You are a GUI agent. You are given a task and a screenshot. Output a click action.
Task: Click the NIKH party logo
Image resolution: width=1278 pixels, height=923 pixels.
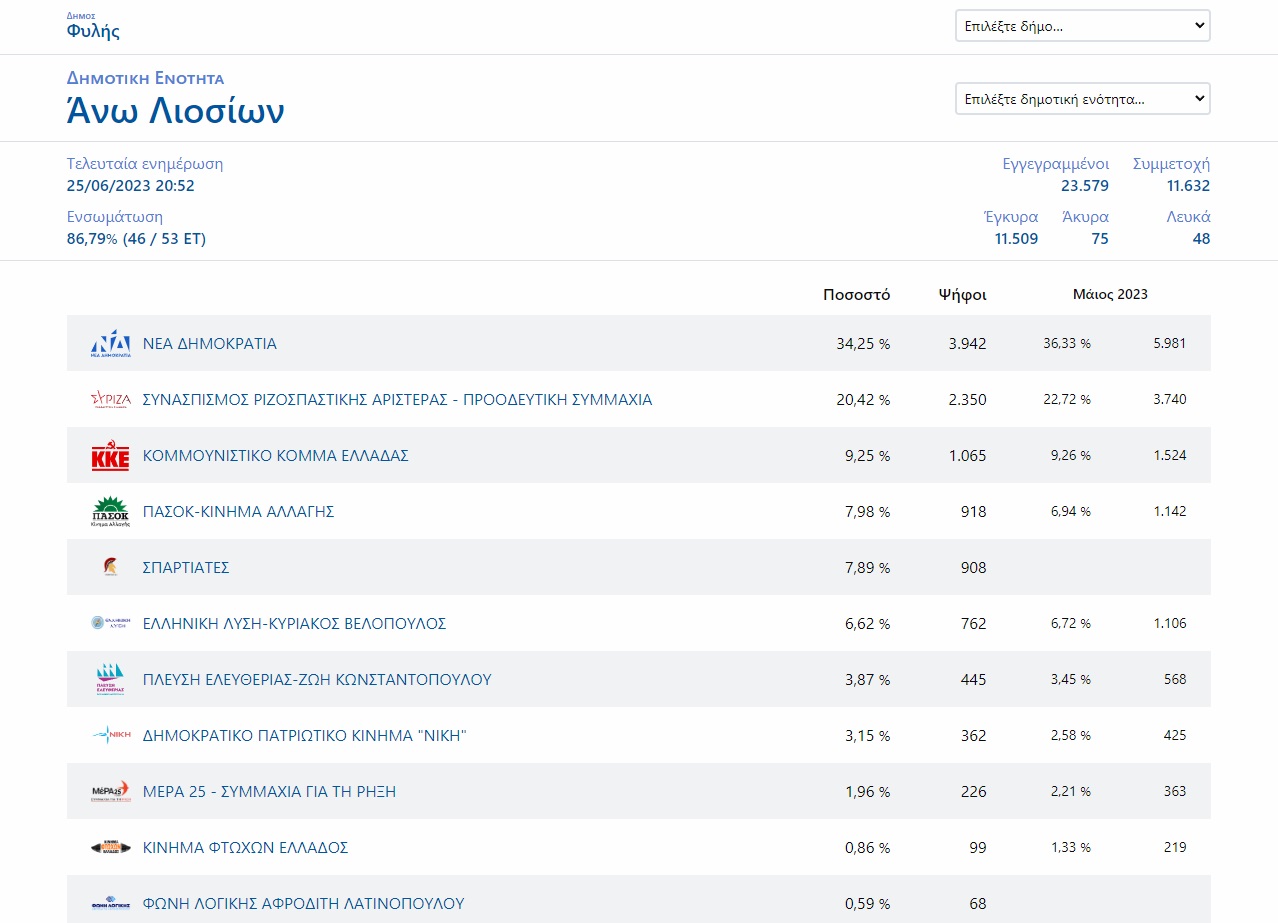[111, 736]
